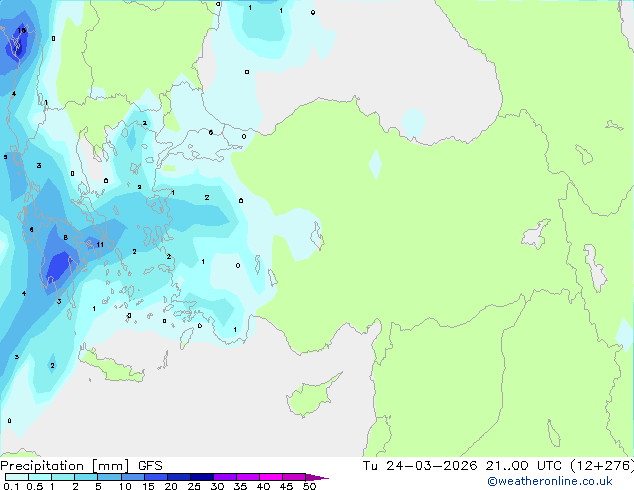The height and width of the screenshot is (490, 634).
Task: Click the precipitation value '16' on map
Action: pos(22,30)
